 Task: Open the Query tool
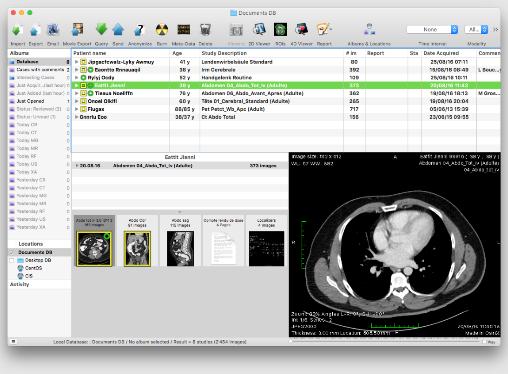[x=101, y=29]
